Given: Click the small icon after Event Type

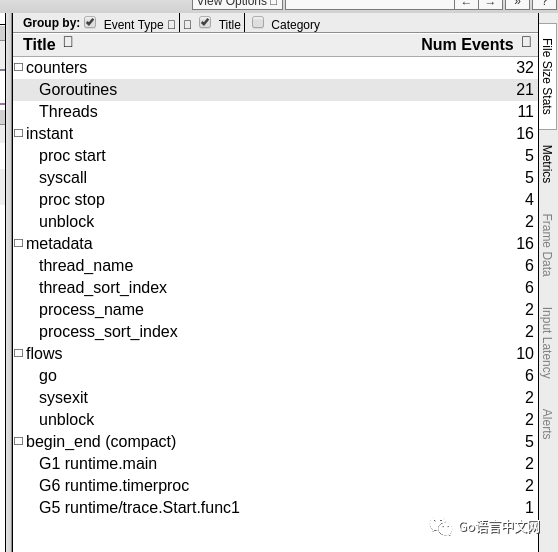Looking at the screenshot, I should click(172, 25).
